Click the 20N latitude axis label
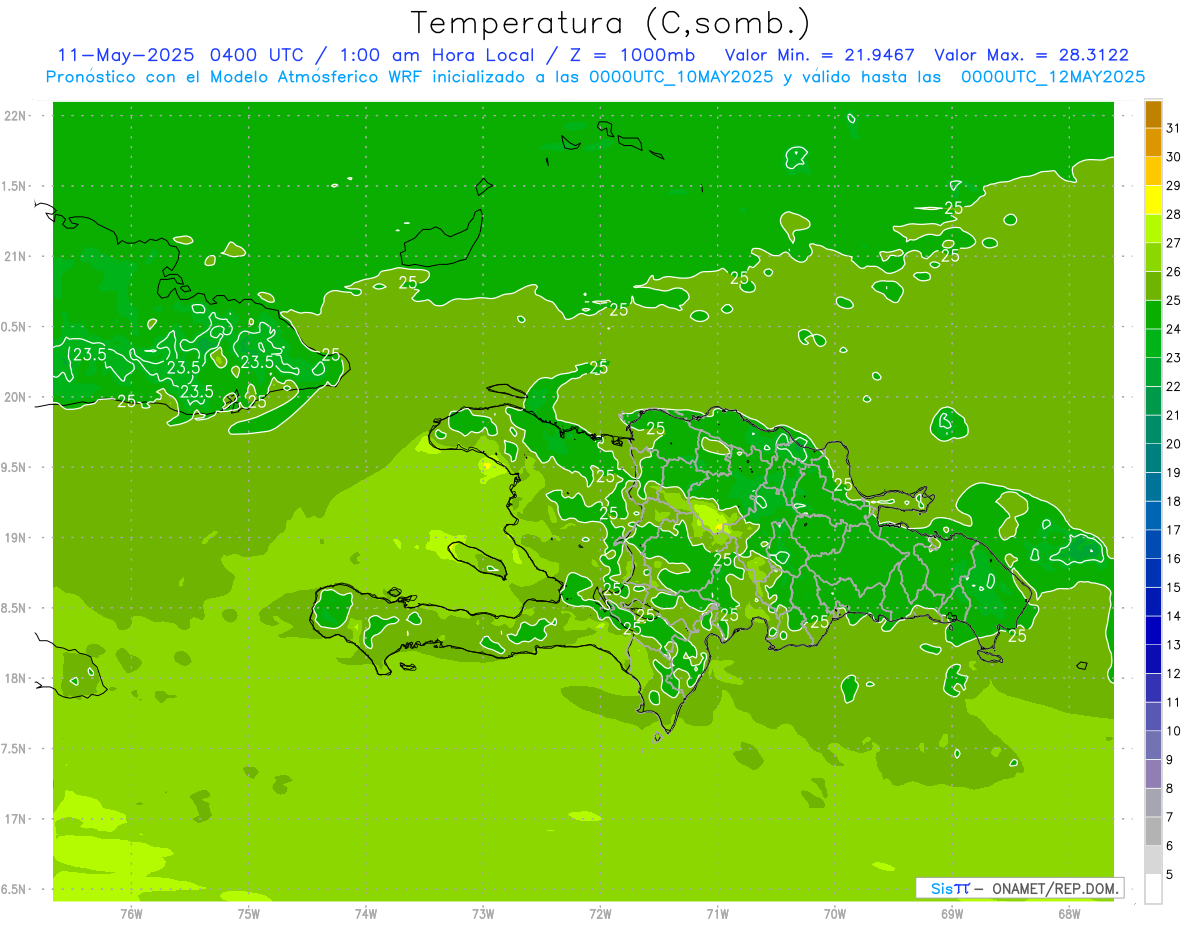The width and height of the screenshot is (1200, 927). 16,397
